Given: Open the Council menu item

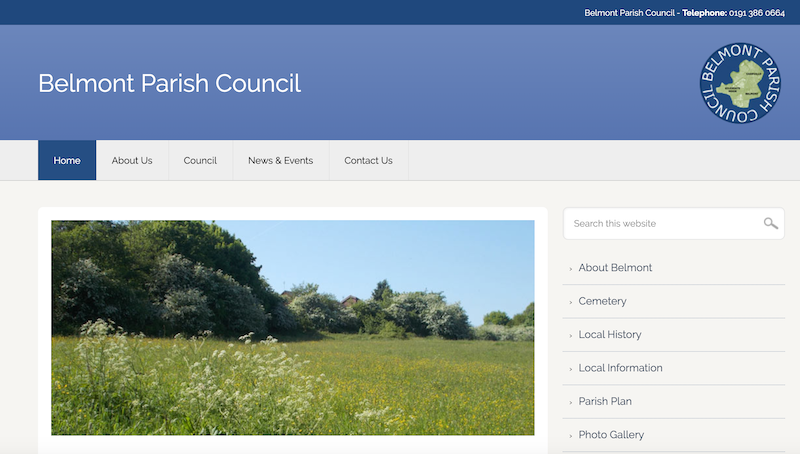Looking at the screenshot, I should tap(200, 161).
